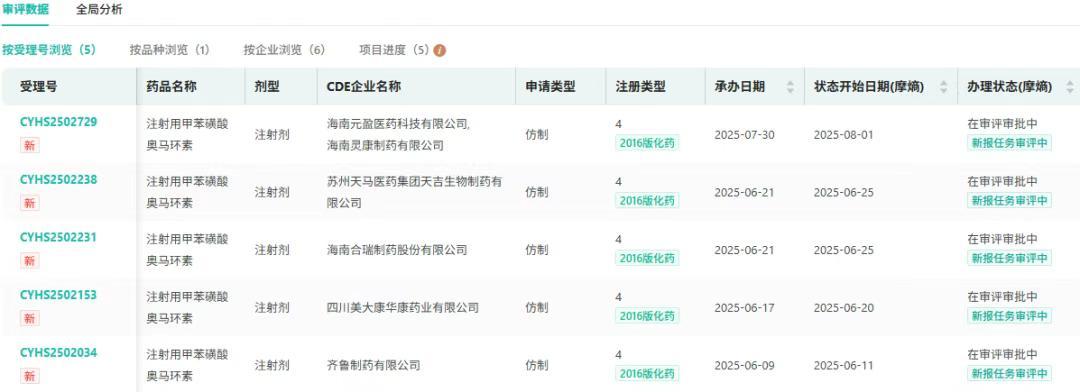The image size is (1080, 392).
Task: Click drug name in CYHS2502034 row
Action: [187, 365]
